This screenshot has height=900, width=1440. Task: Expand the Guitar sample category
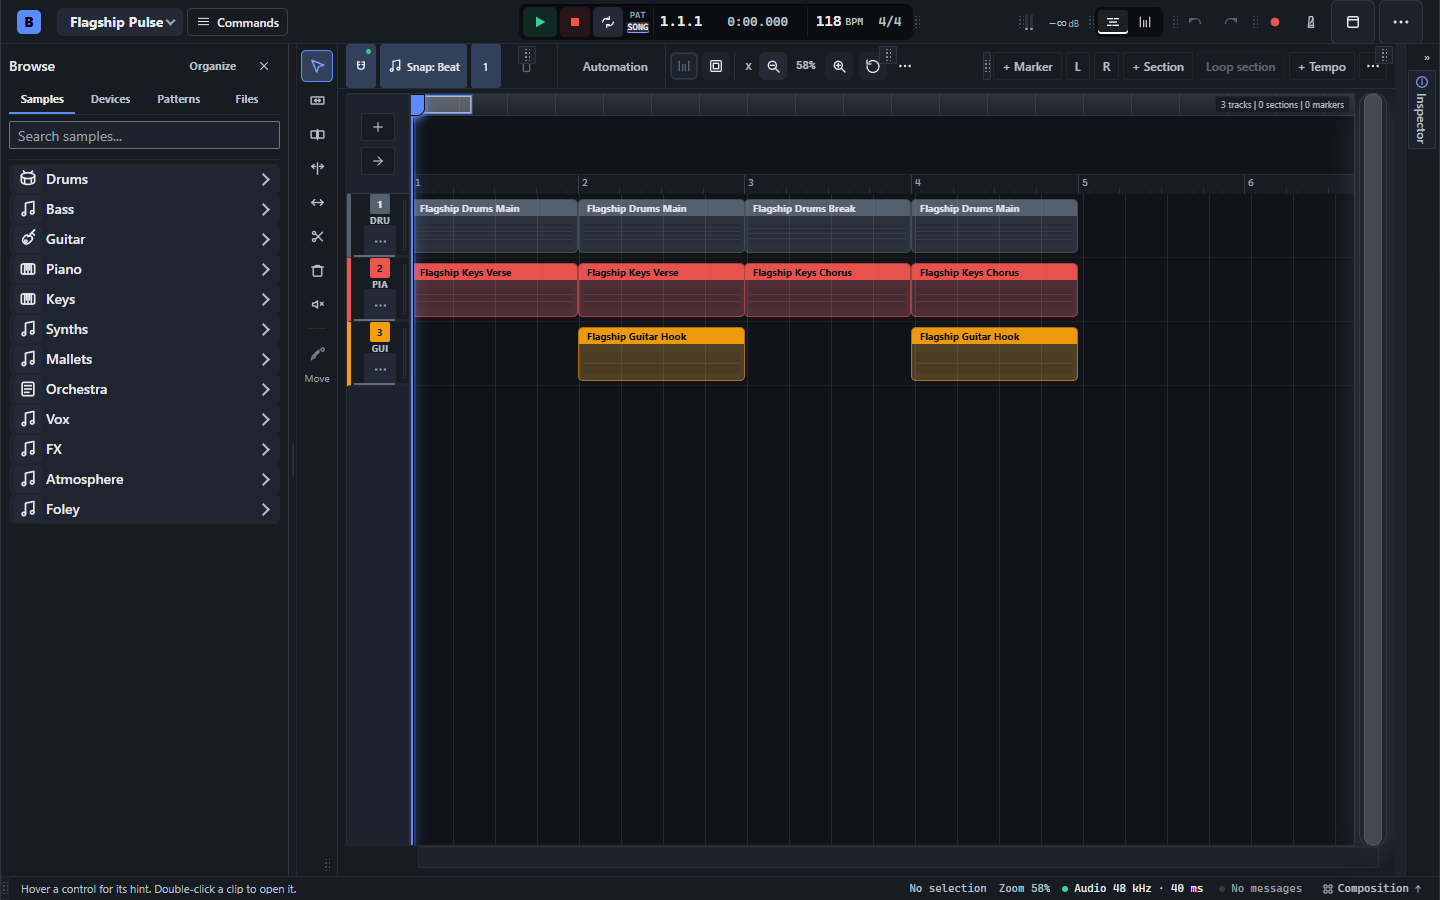point(144,239)
